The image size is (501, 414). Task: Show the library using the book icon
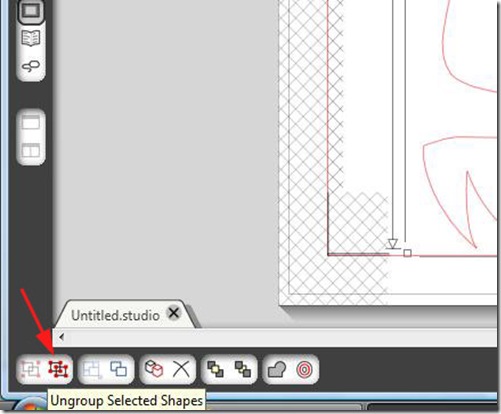(x=31, y=38)
